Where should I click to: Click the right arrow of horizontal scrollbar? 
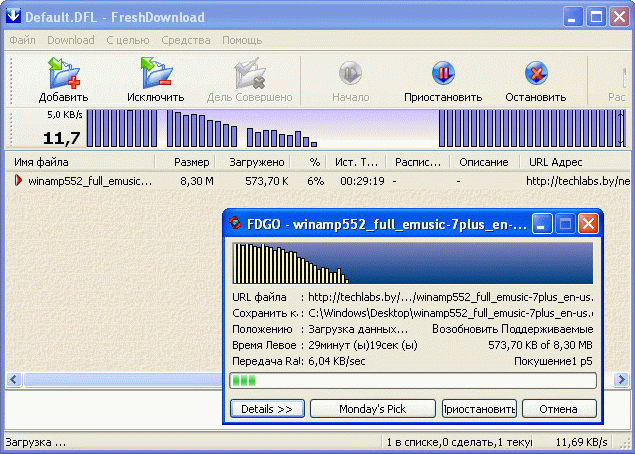pyautogui.click(x=620, y=380)
